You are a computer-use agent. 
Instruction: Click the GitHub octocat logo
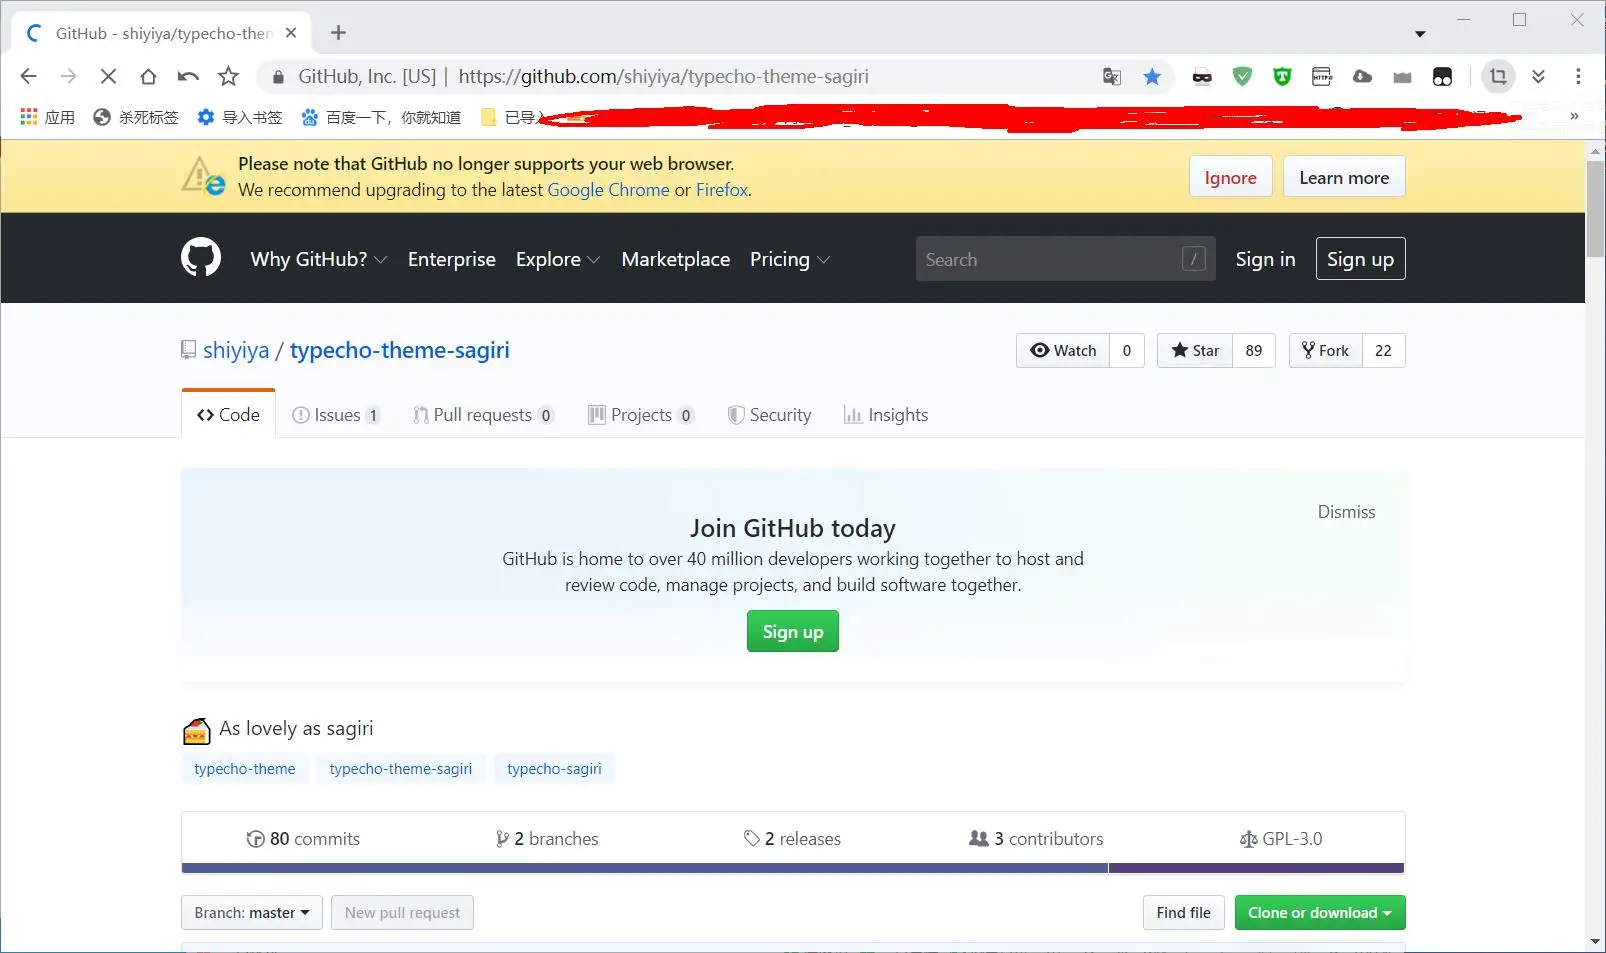click(200, 258)
